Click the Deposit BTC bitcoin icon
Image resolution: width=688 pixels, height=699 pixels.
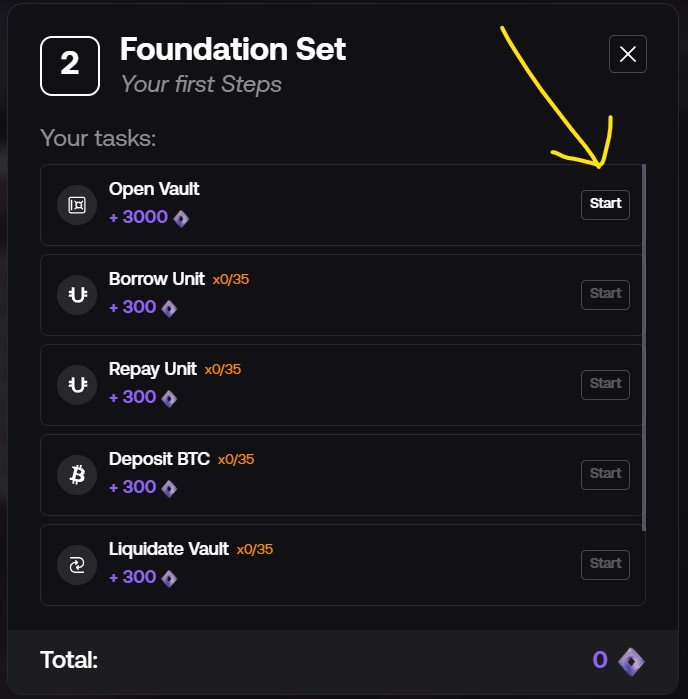77,475
